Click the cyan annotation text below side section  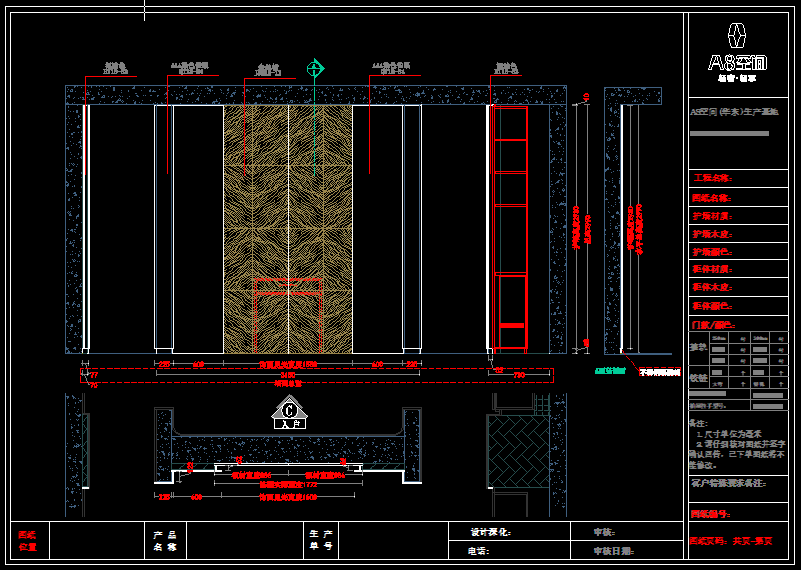(609, 370)
